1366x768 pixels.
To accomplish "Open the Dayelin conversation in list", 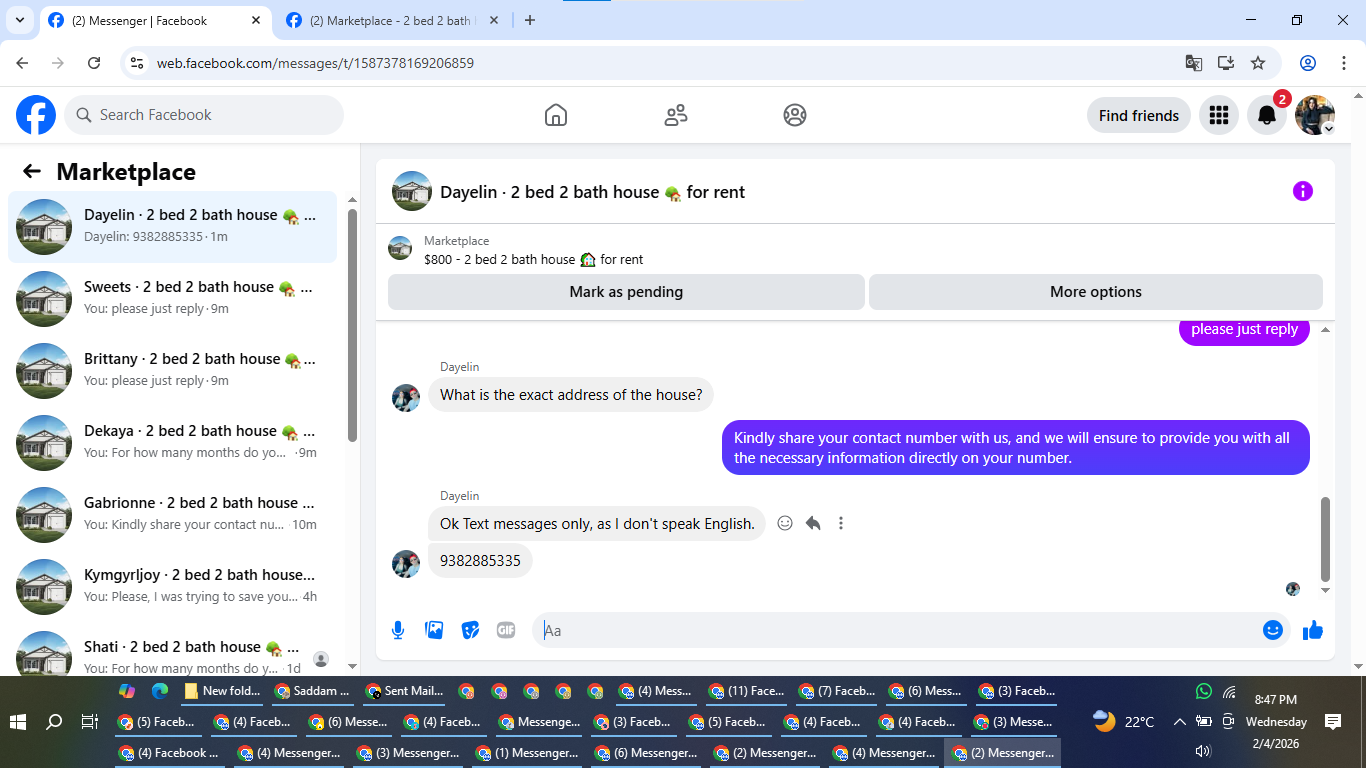I will coord(173,227).
